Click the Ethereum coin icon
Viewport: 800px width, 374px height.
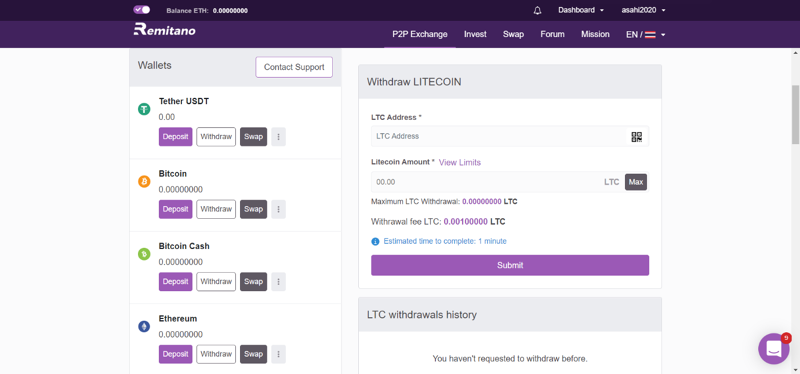(144, 326)
